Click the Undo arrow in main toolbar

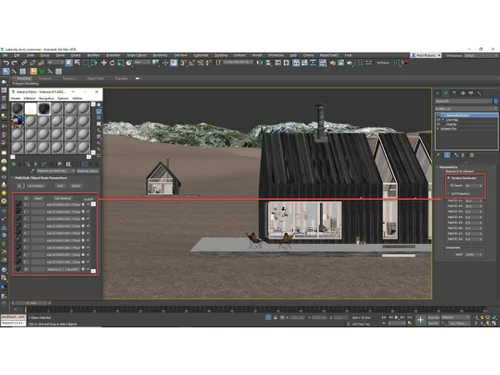(x=6, y=63)
